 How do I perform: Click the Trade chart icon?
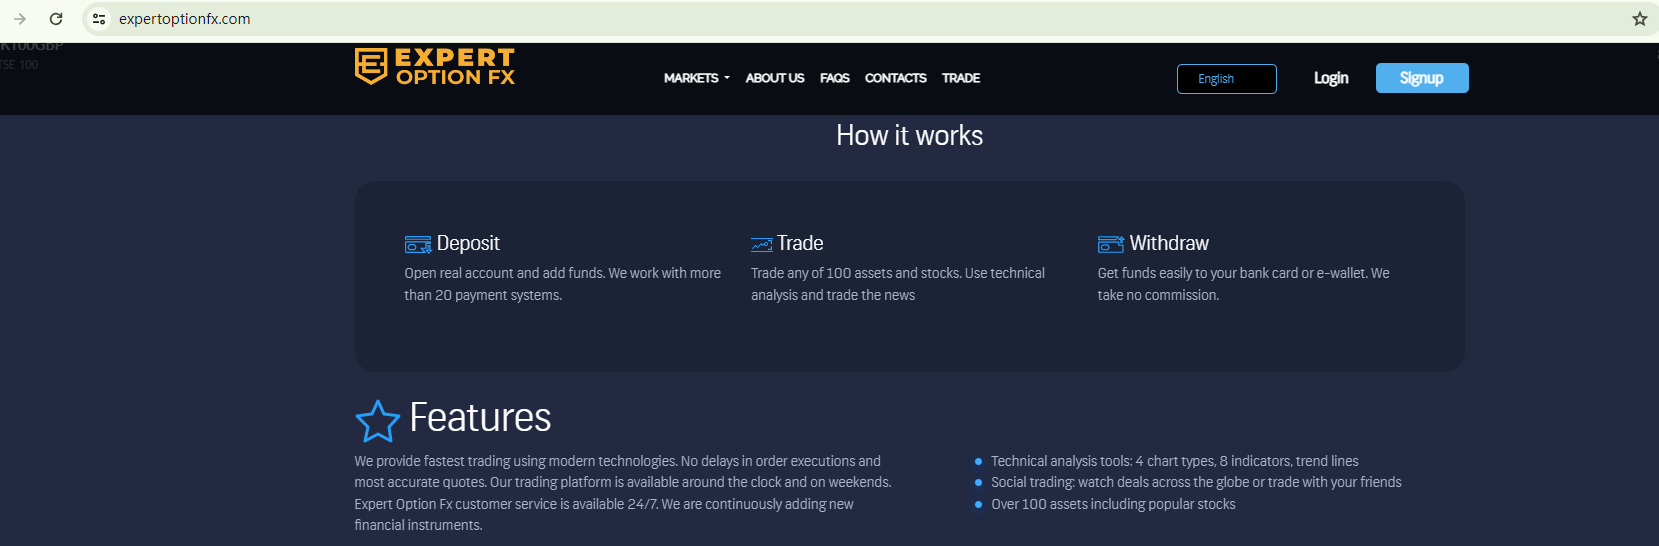tap(762, 244)
